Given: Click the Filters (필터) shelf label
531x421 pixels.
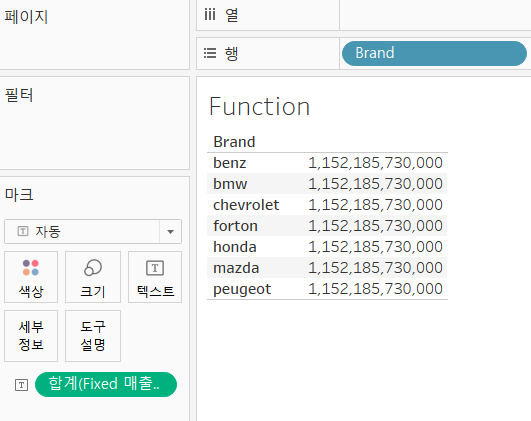Looking at the screenshot, I should point(19,95).
